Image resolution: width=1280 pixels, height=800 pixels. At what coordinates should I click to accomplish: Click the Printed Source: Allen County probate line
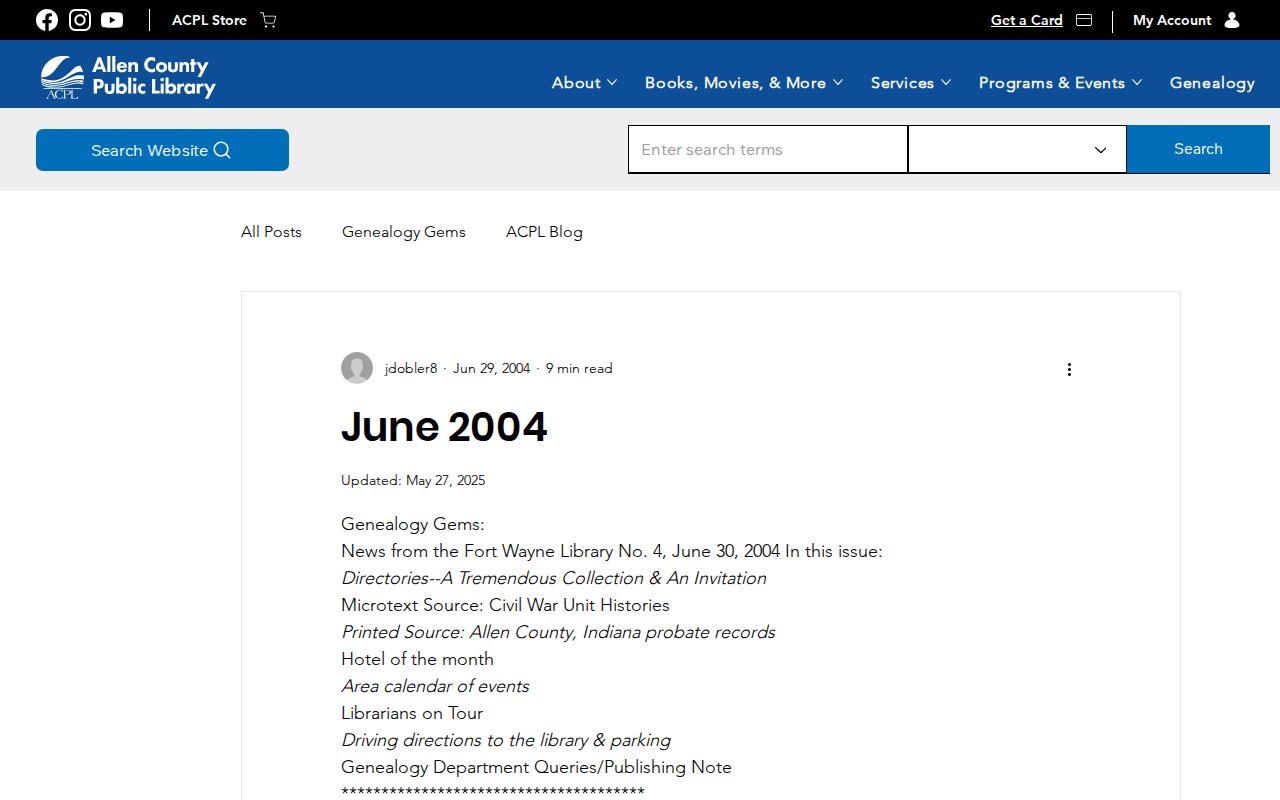coord(558,632)
